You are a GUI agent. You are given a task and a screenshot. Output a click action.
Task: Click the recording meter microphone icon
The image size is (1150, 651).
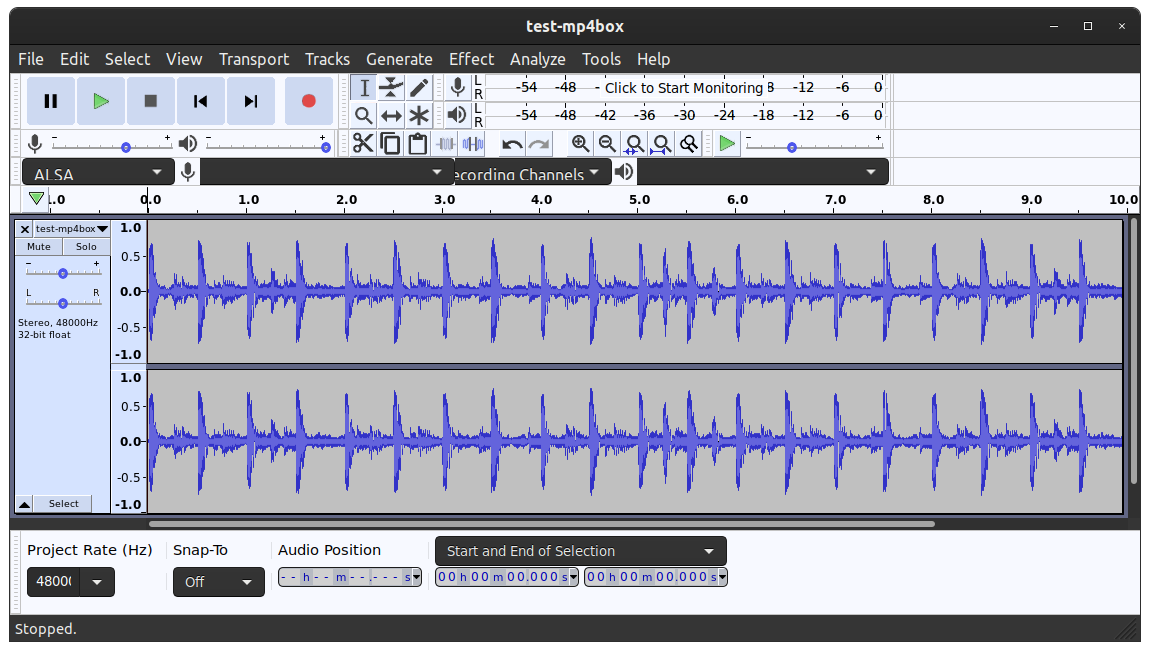pos(458,87)
